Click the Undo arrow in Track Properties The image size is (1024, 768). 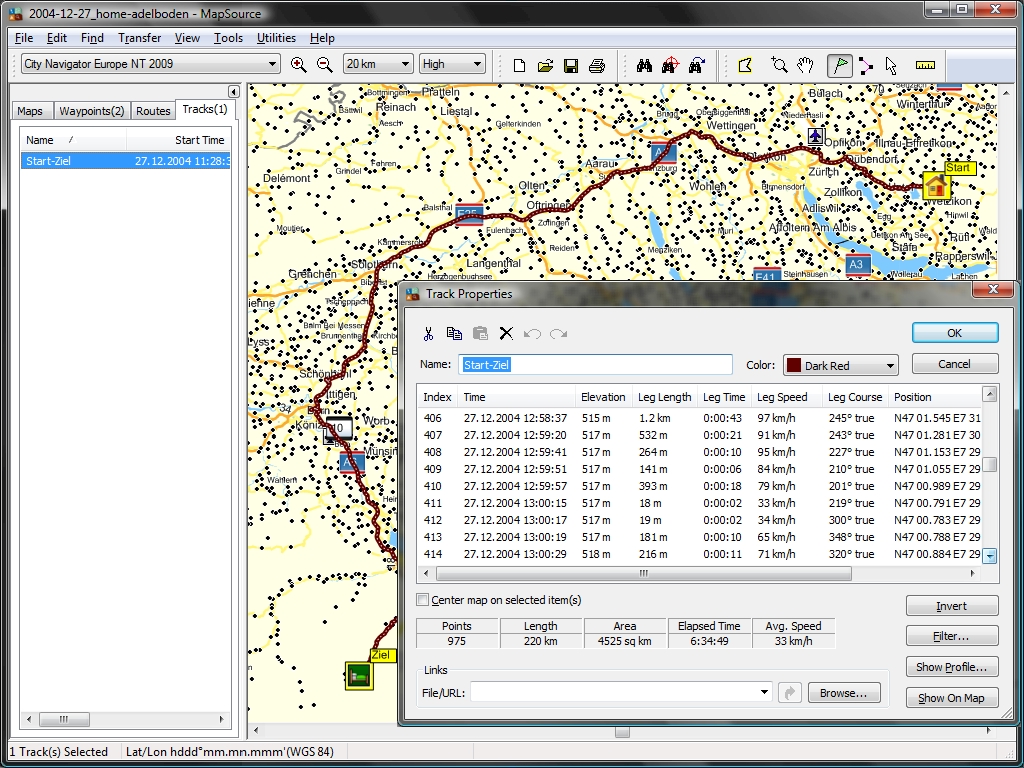pos(532,334)
